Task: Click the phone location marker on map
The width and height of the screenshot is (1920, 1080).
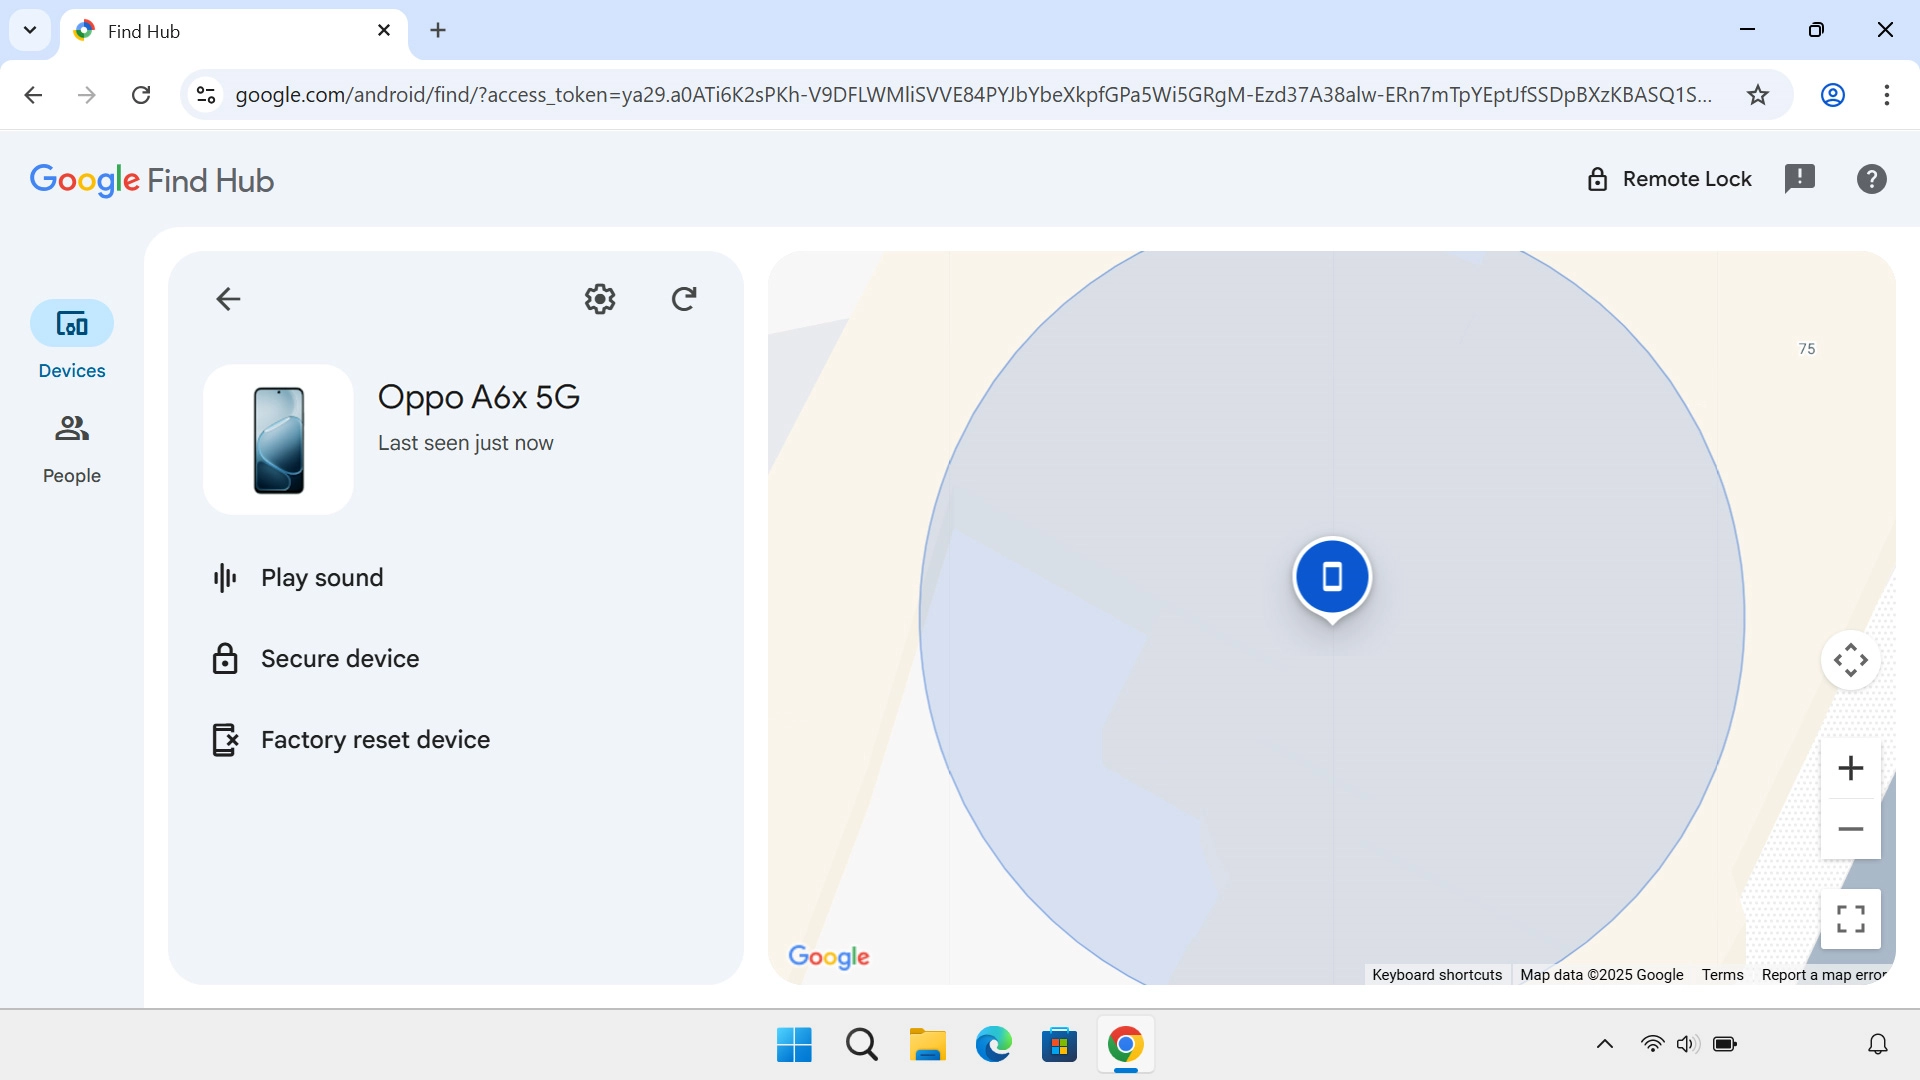Action: [1332, 577]
